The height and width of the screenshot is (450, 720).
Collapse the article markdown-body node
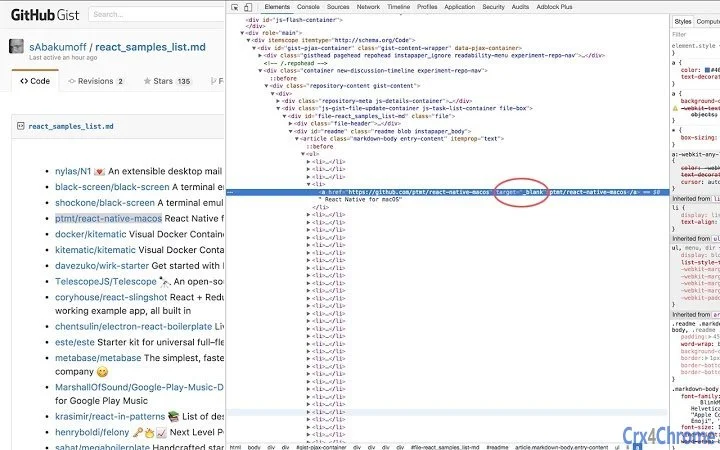[297, 138]
